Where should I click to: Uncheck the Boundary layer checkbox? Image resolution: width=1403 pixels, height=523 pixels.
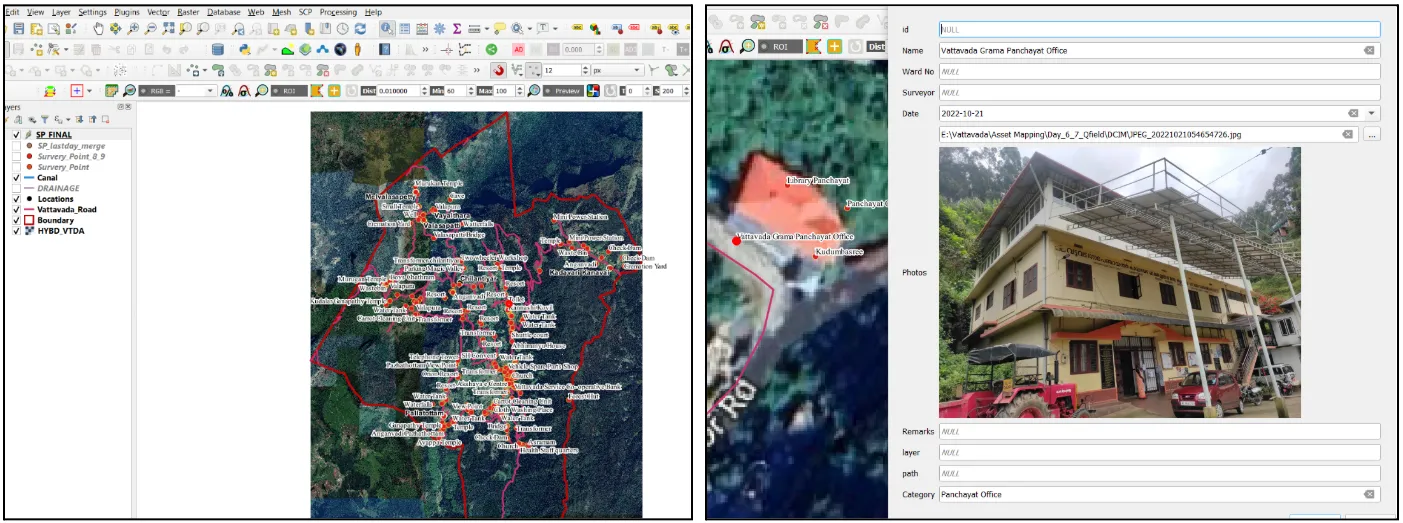16,220
